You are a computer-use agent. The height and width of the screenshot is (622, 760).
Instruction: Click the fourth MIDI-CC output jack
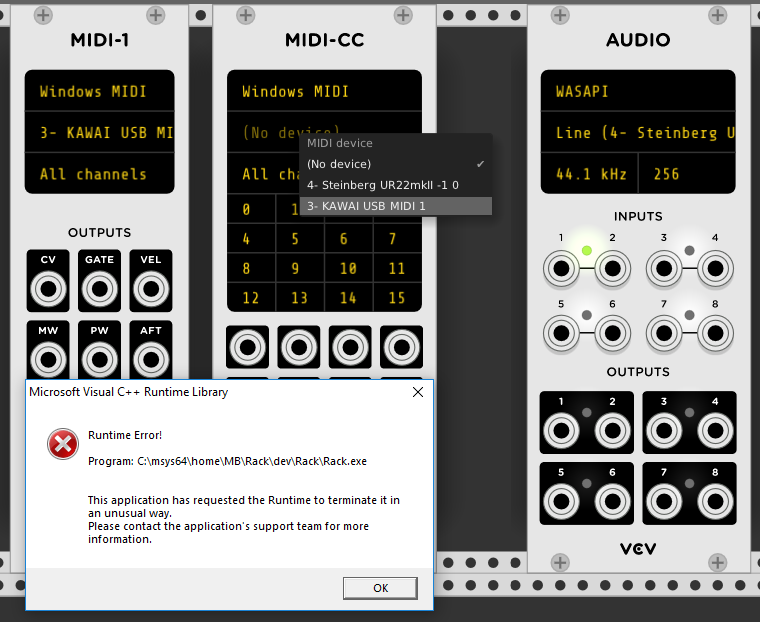(401, 347)
